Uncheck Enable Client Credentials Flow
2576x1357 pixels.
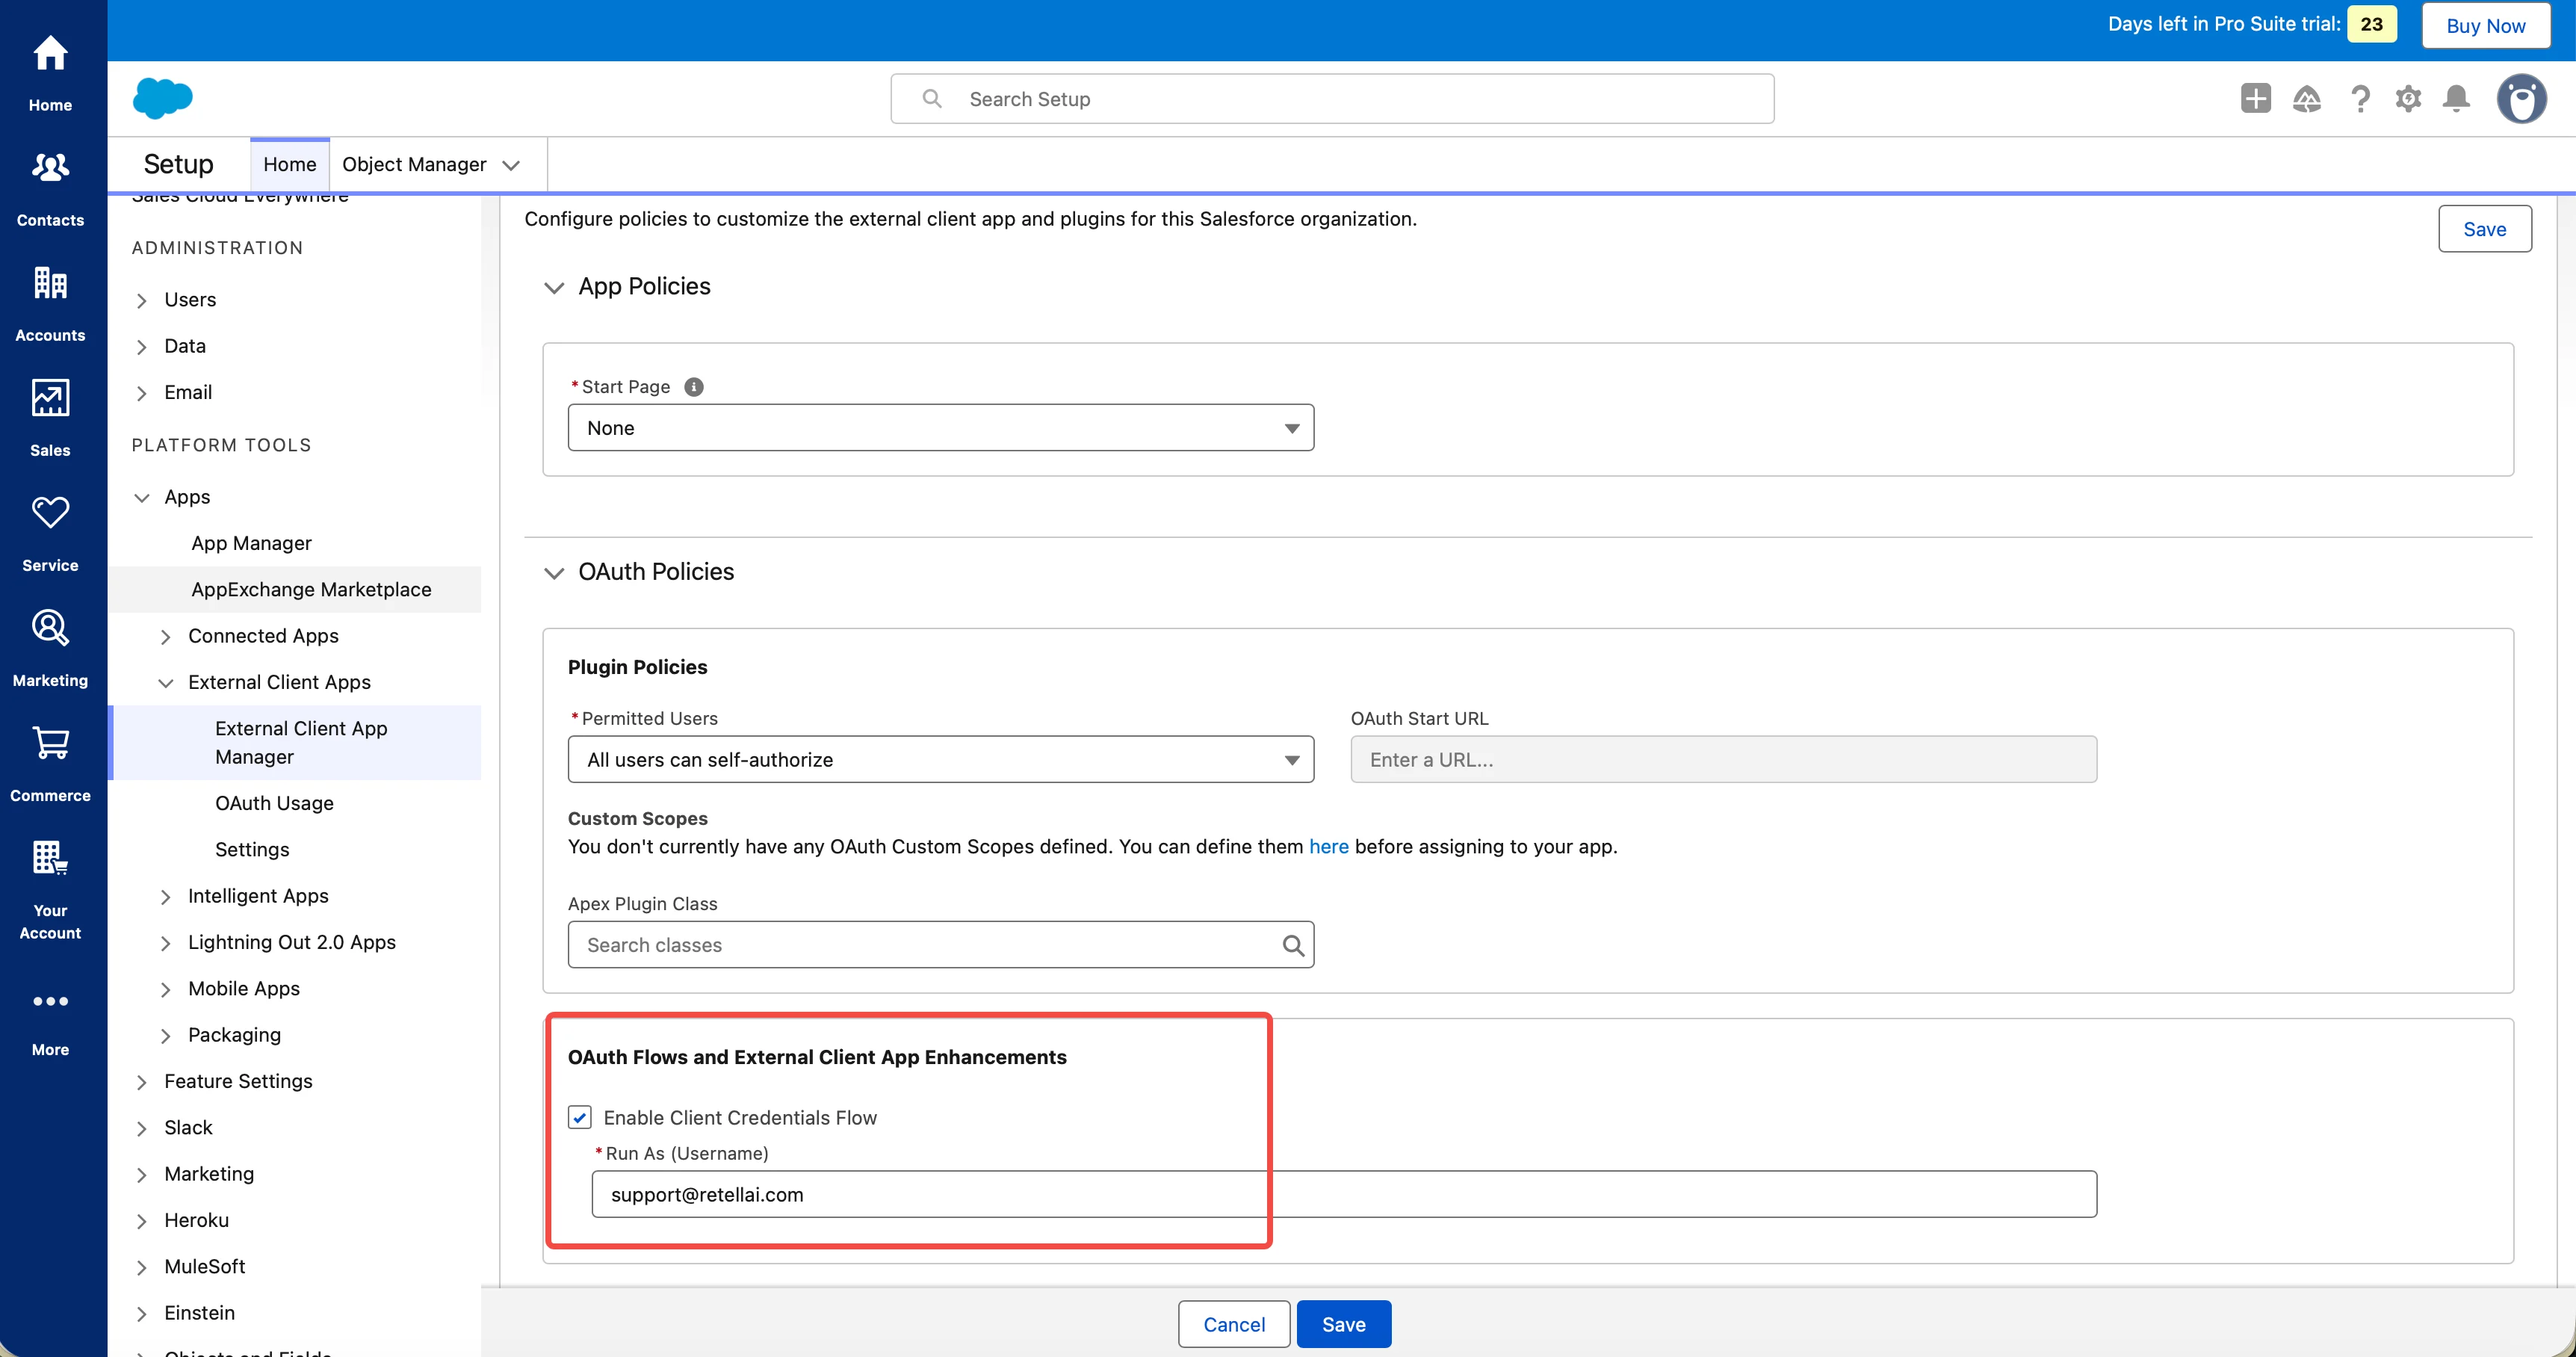tap(579, 1117)
